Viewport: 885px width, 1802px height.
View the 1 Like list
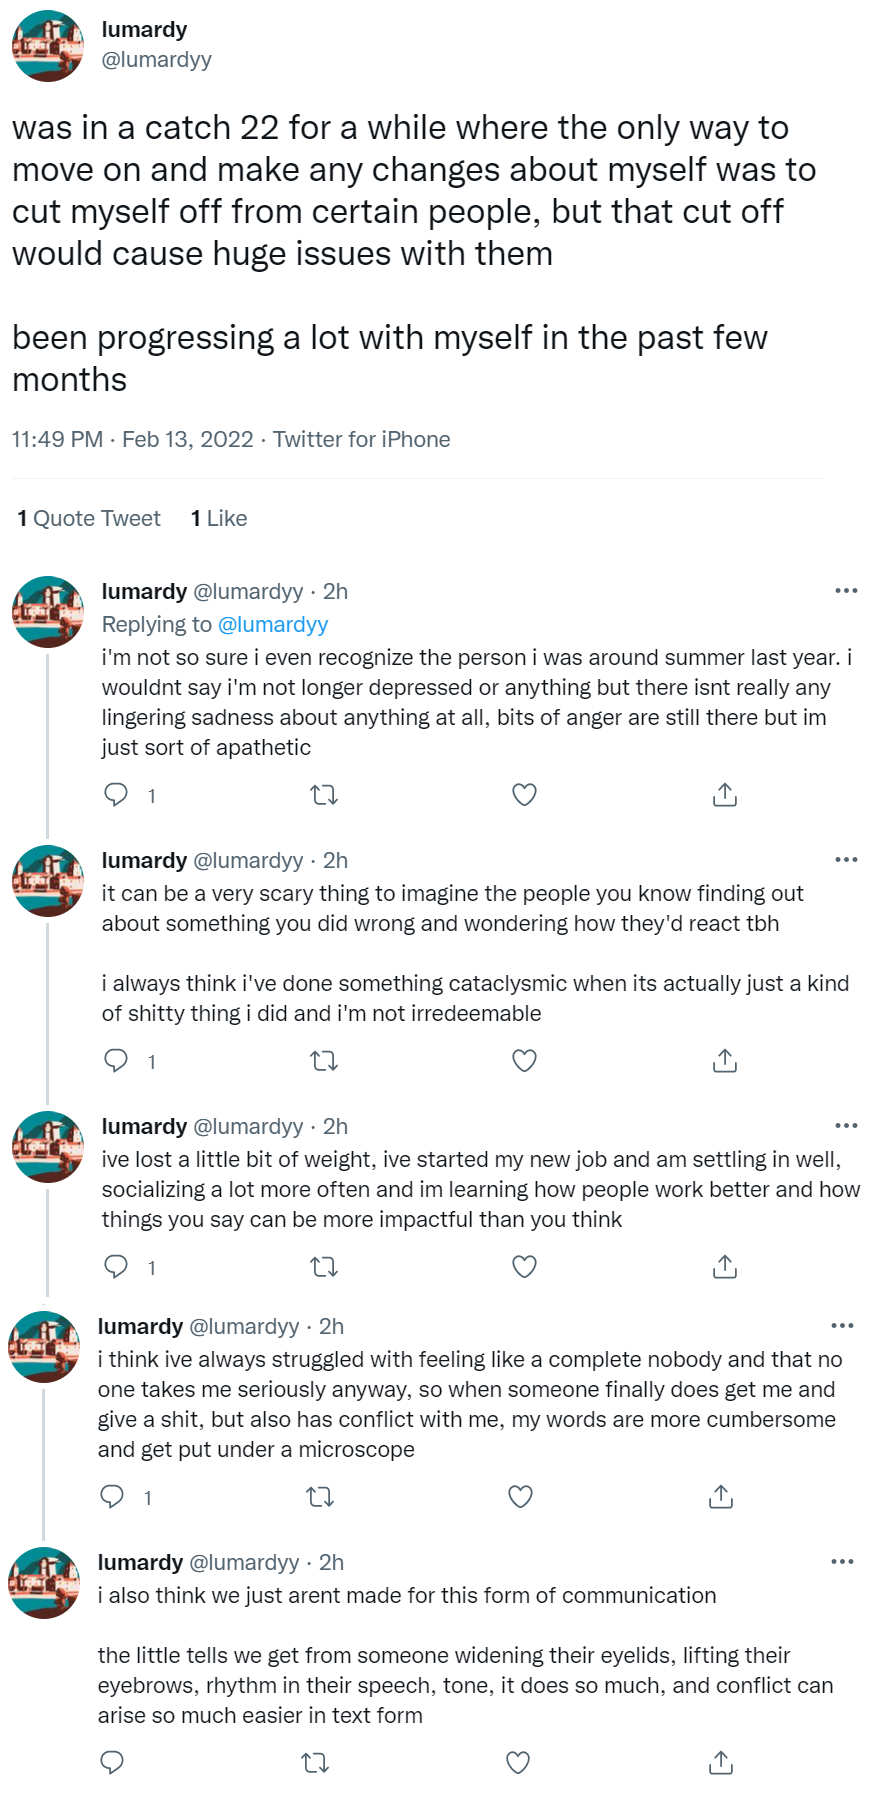[x=219, y=518]
